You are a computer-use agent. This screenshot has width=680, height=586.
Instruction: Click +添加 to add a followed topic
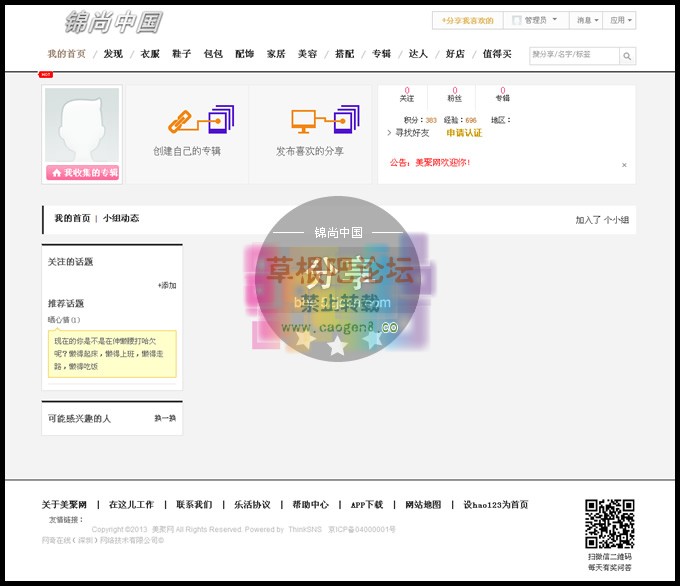(166, 285)
